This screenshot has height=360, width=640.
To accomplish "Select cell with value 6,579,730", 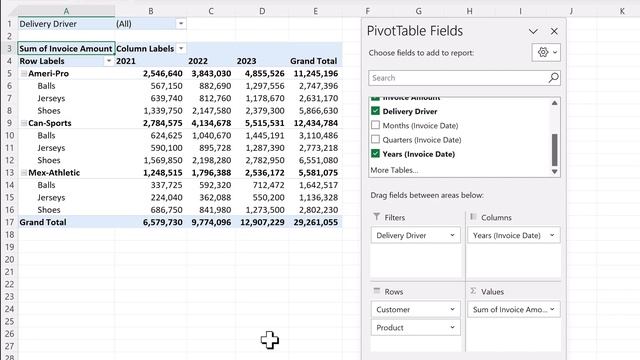I will click(151, 222).
